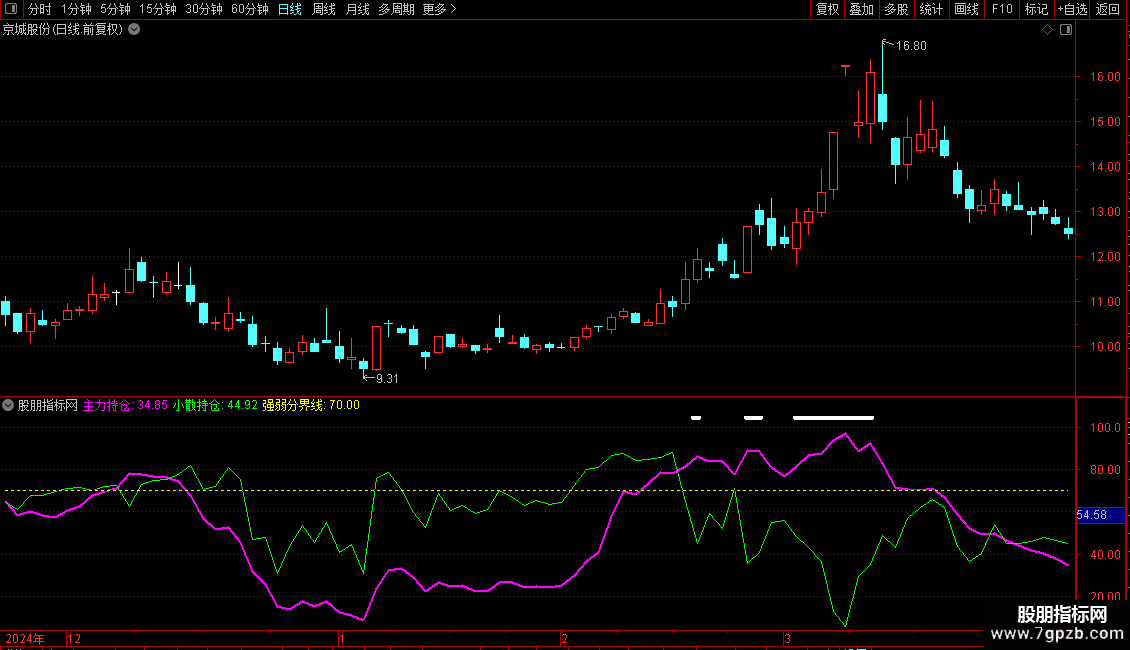The width and height of the screenshot is (1130, 650).
Task: Switch to 月线 monthly chart
Action: 357,9
